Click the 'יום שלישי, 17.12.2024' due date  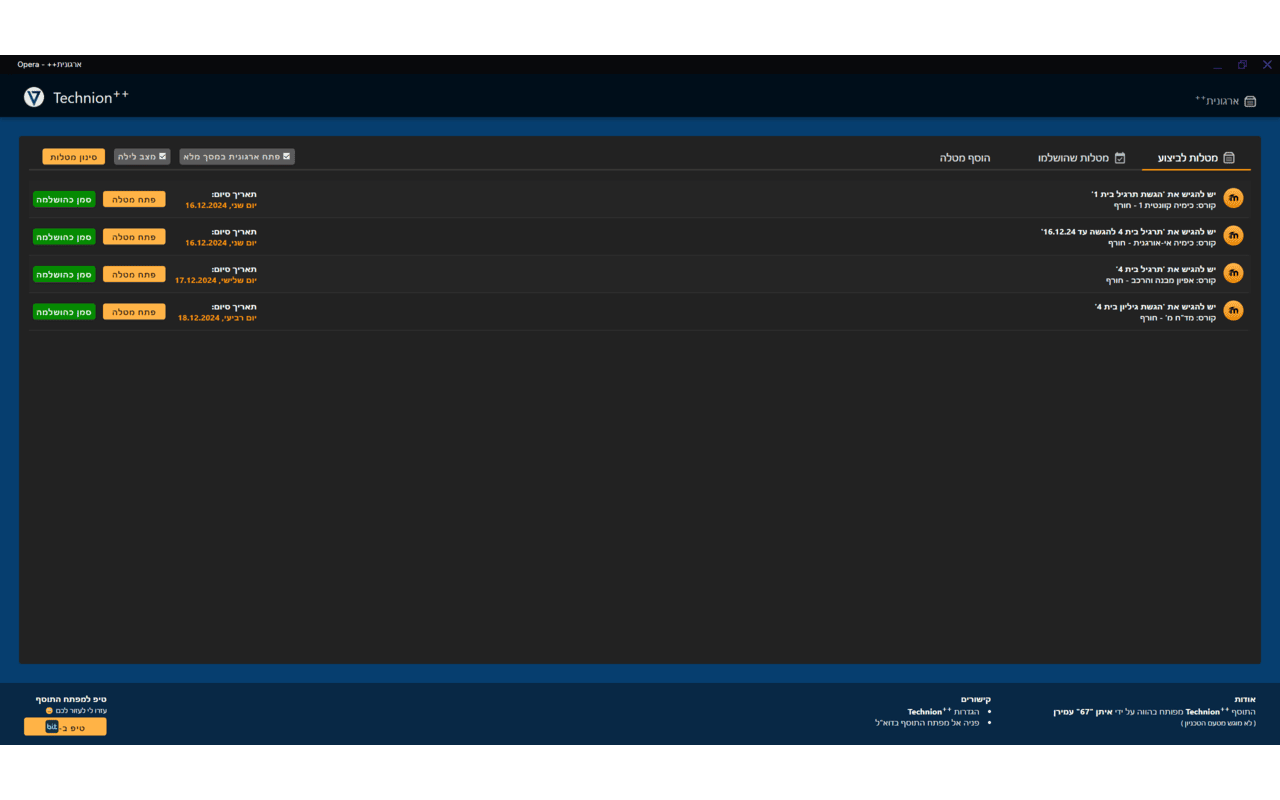[x=216, y=280]
